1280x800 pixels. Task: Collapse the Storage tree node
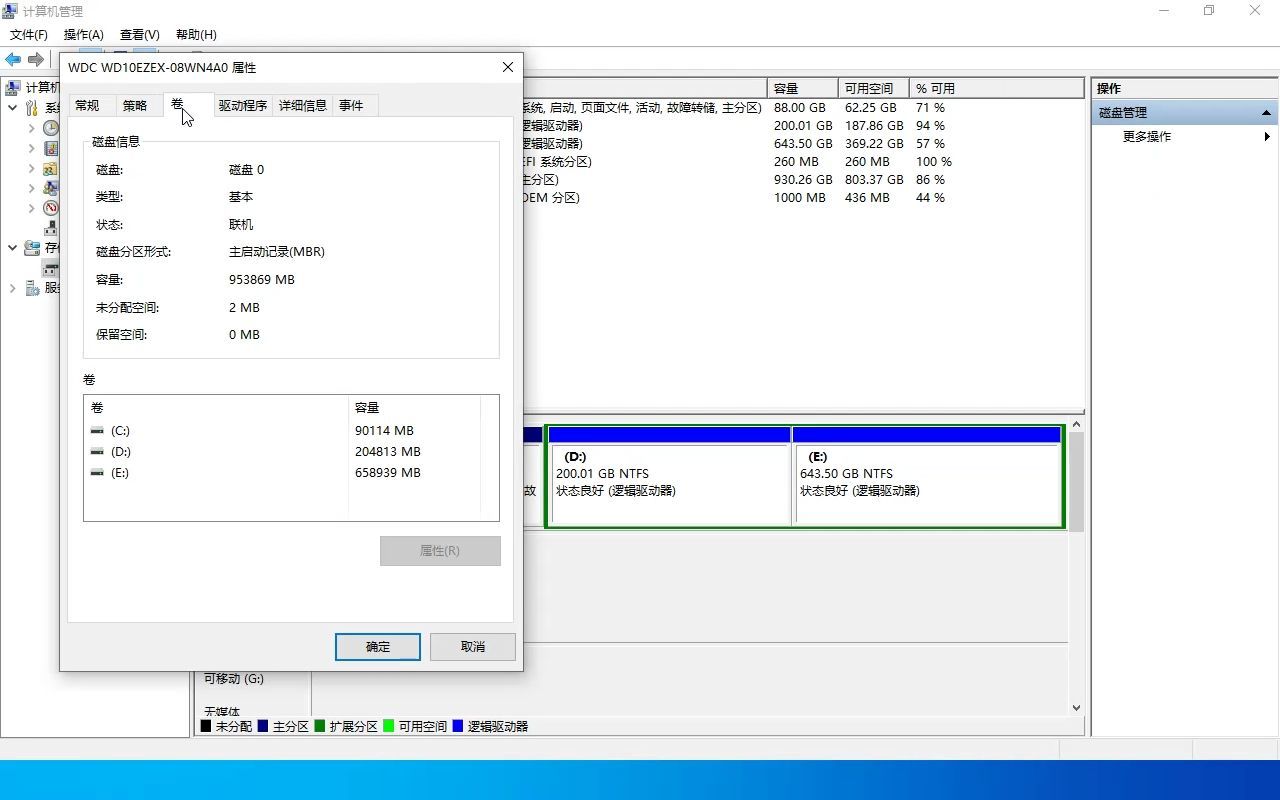click(12, 248)
